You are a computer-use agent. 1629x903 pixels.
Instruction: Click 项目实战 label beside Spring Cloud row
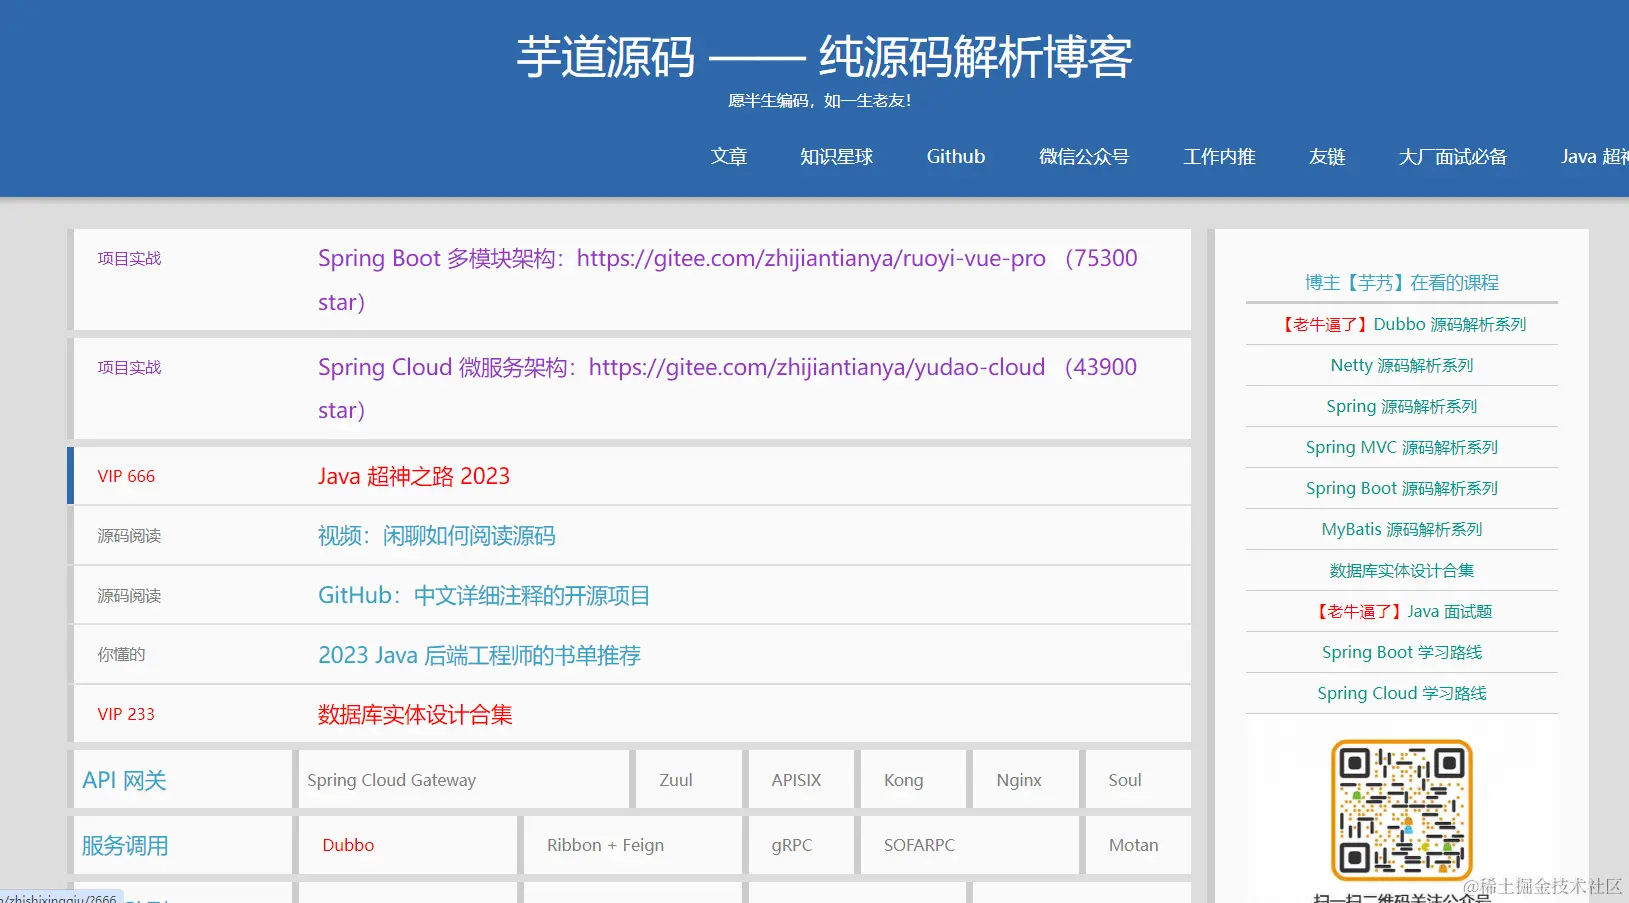129,367
